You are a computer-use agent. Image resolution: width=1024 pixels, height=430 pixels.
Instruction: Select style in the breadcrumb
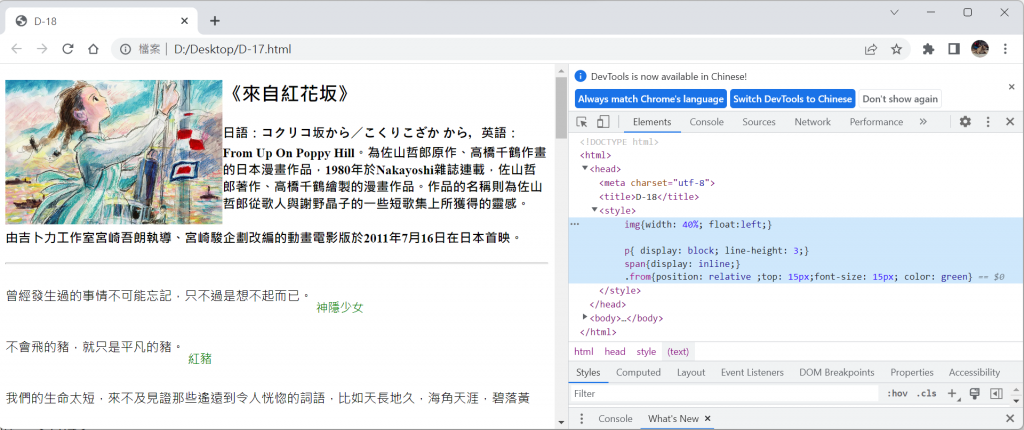[x=646, y=352]
